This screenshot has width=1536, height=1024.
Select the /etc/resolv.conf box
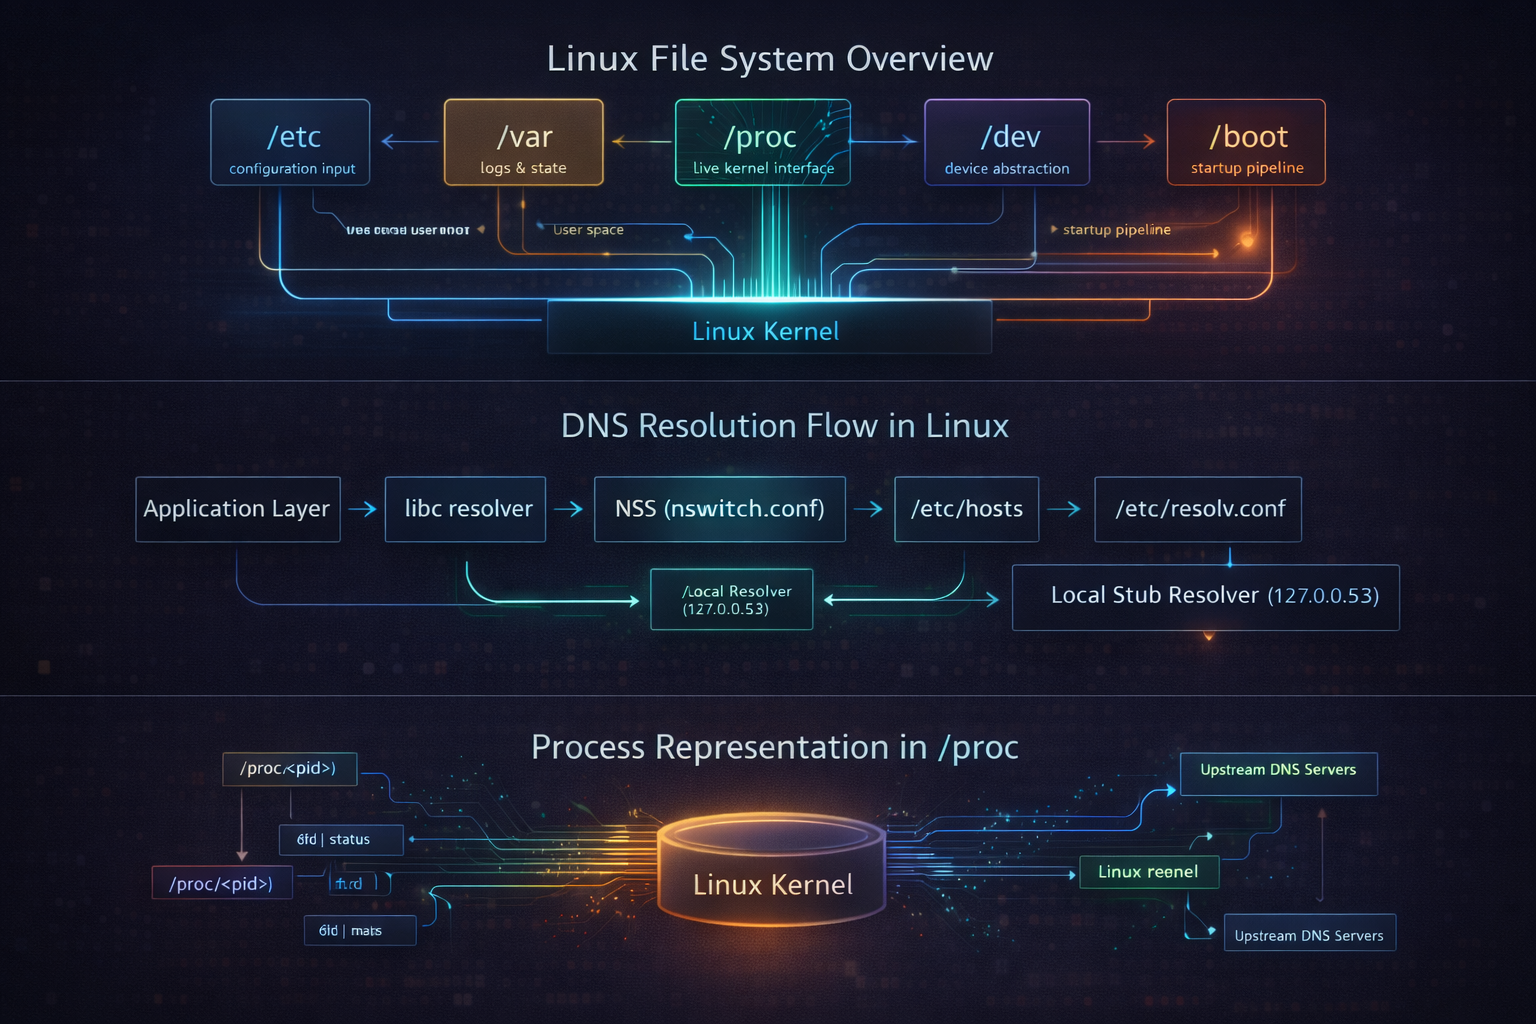(x=1198, y=510)
